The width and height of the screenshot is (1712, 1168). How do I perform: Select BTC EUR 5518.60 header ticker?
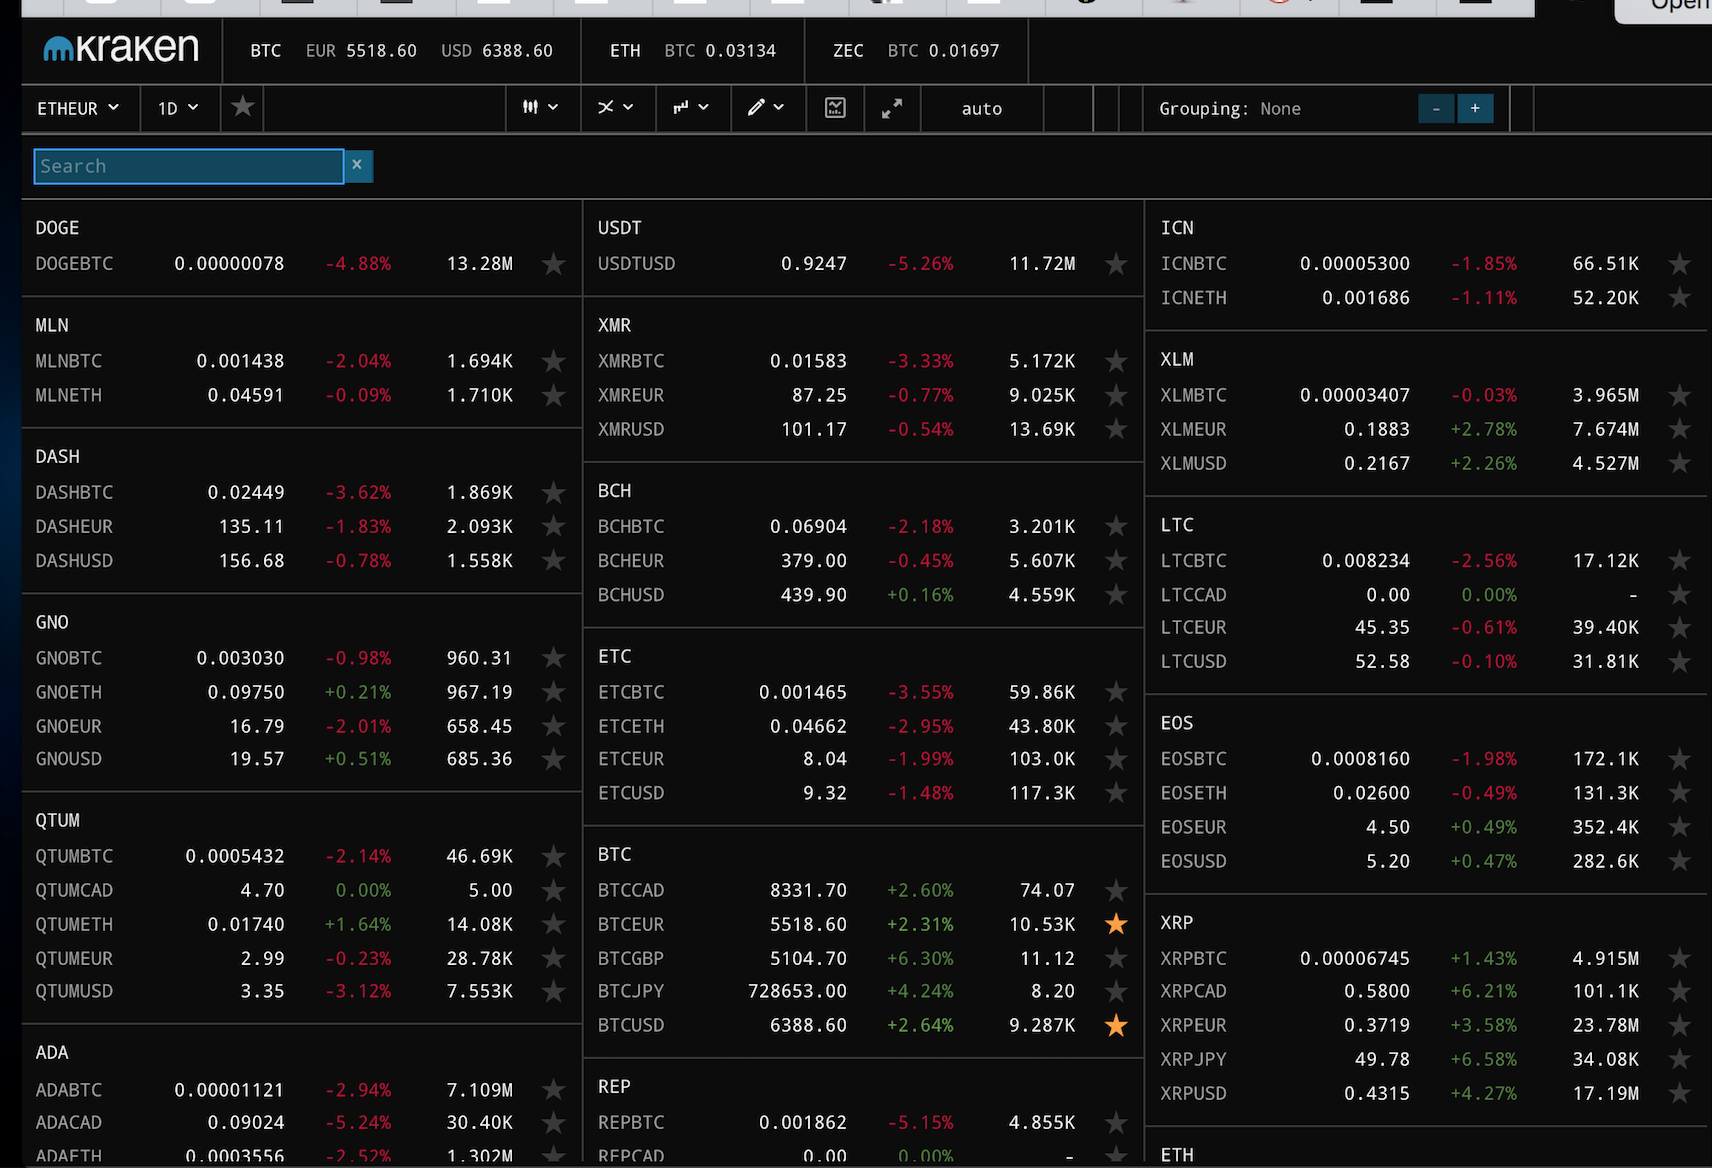click(x=361, y=50)
